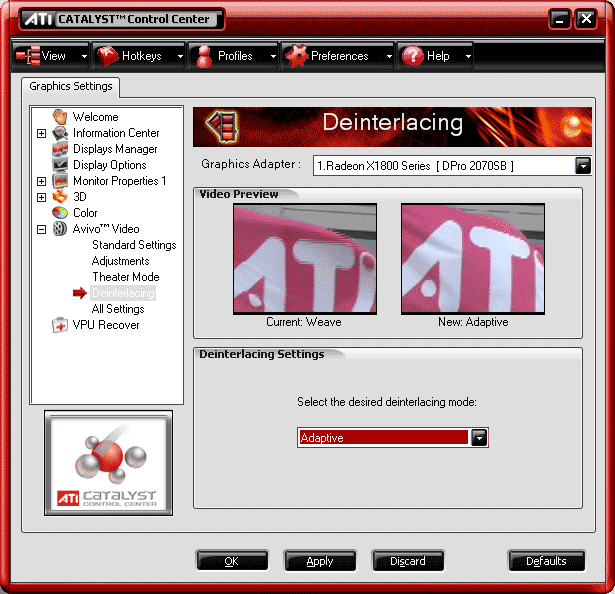Click the OK button
The height and width of the screenshot is (594, 615).
pyautogui.click(x=232, y=561)
